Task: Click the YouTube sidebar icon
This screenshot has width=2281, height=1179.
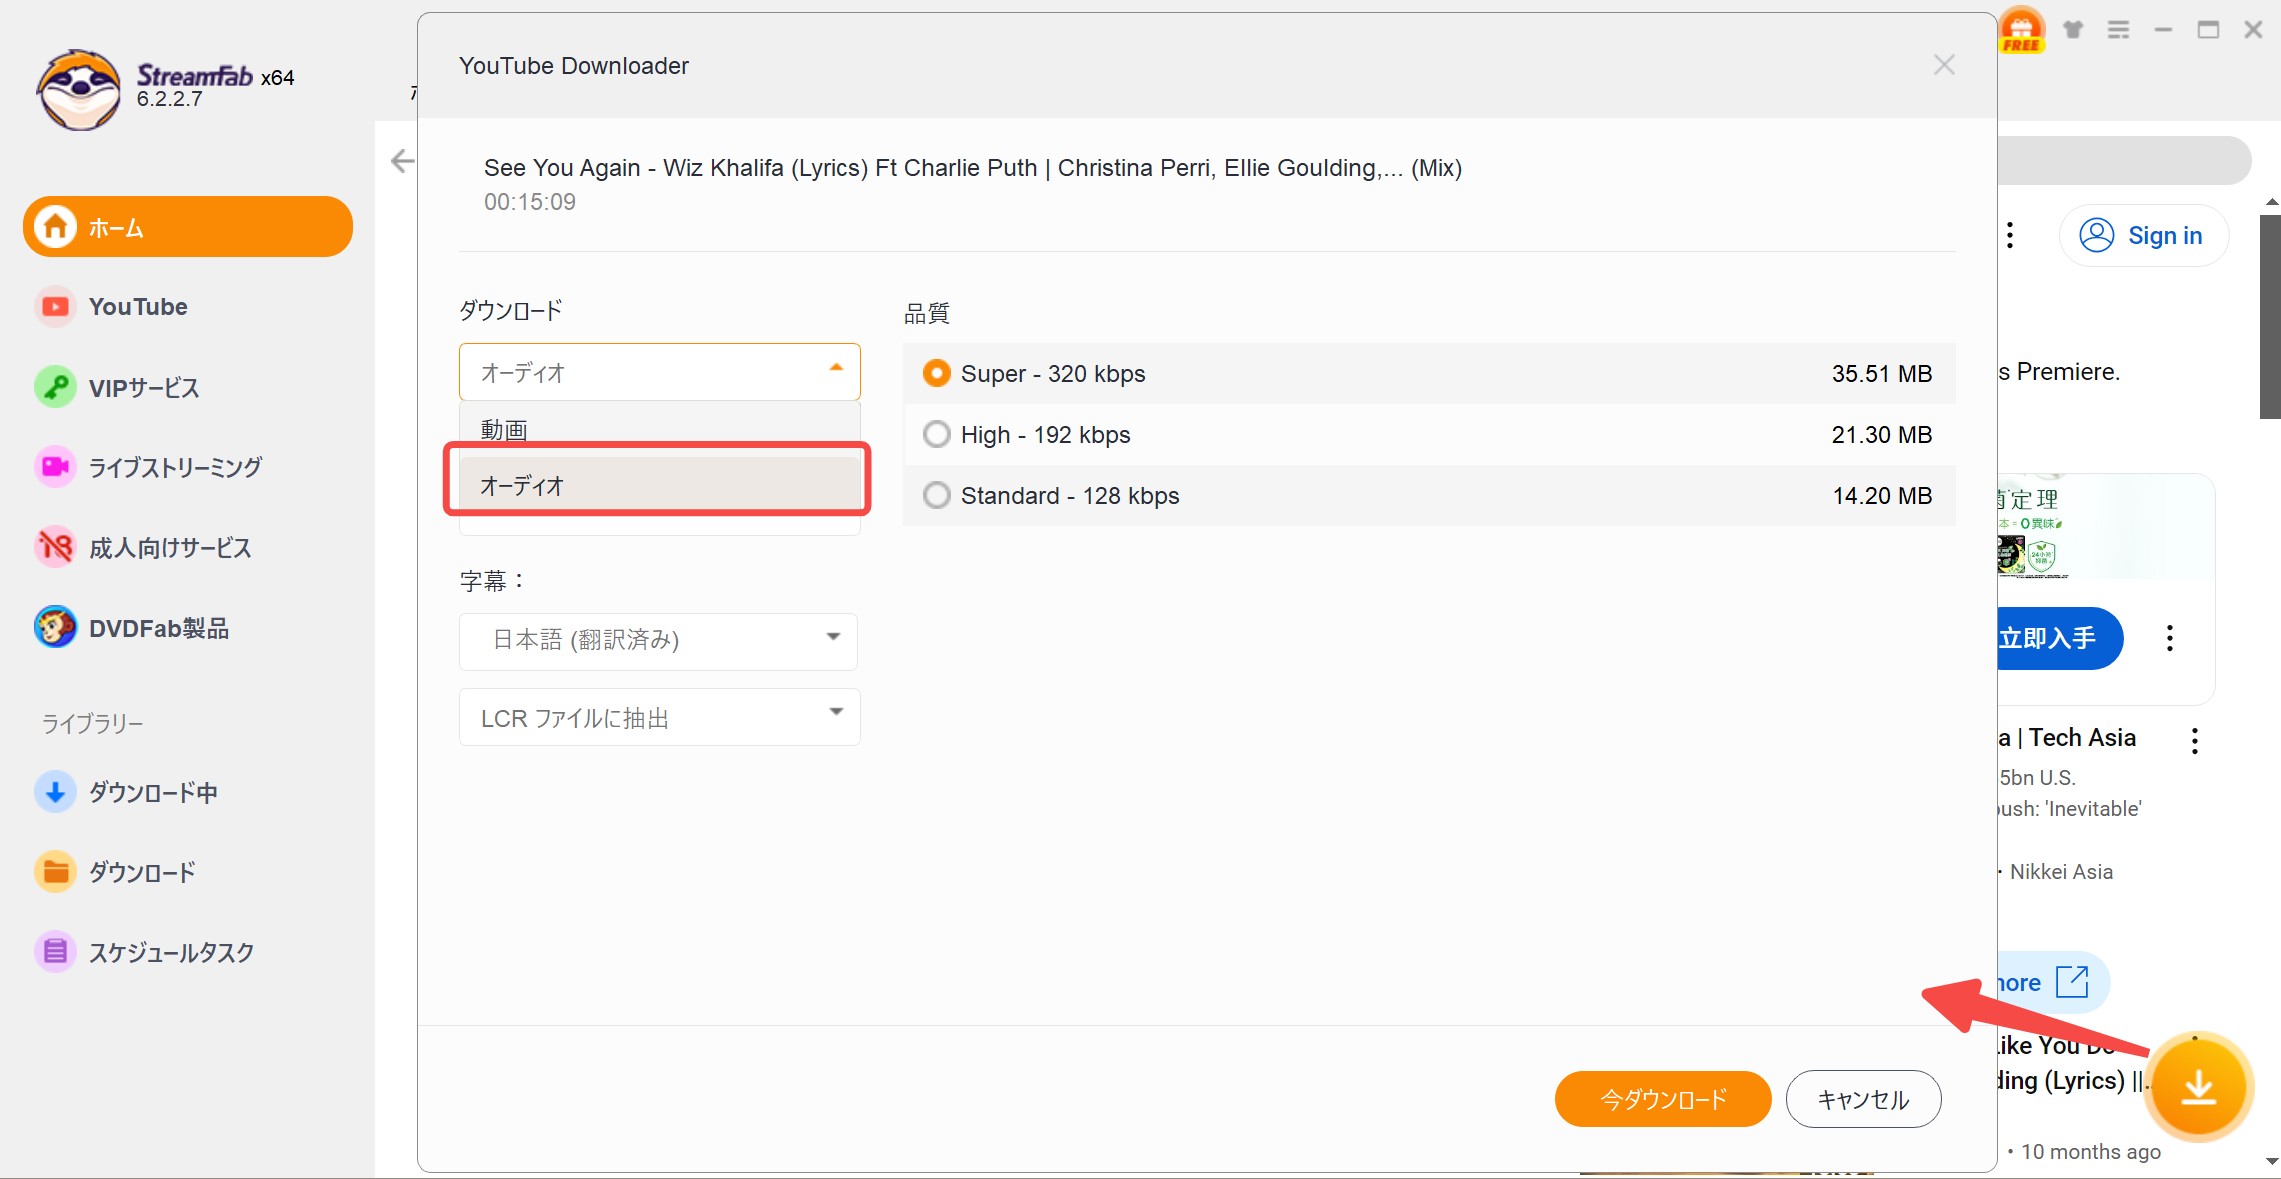Action: (55, 306)
